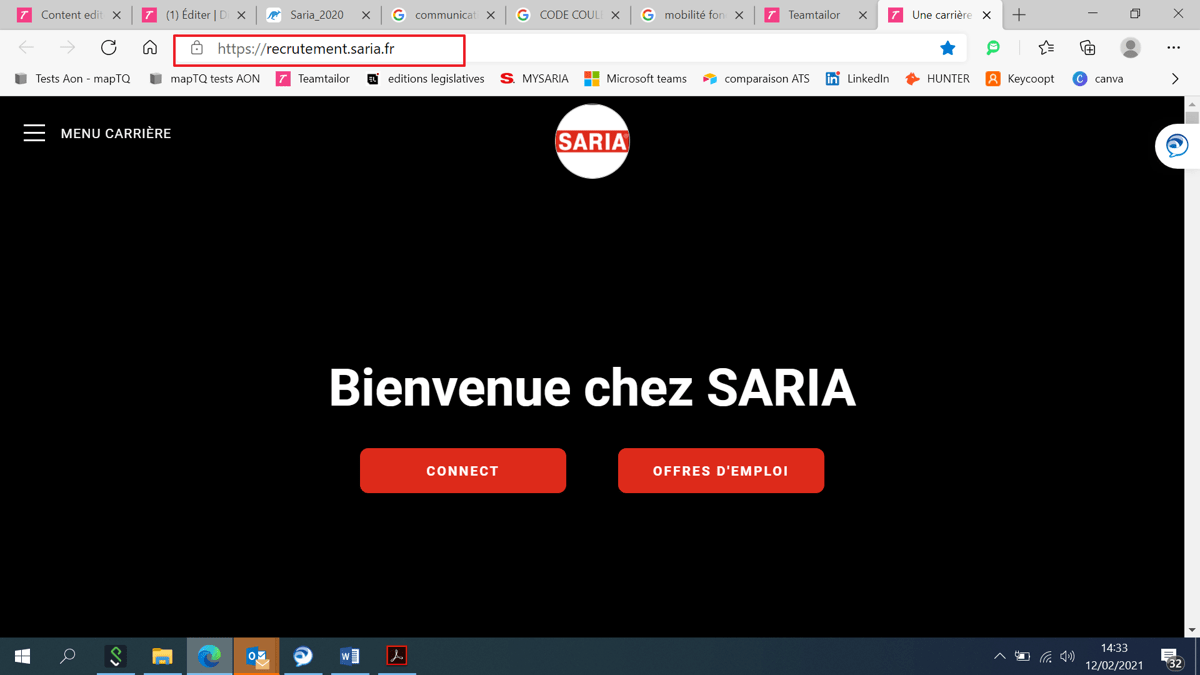This screenshot has width=1200, height=675.
Task: Click the OFFRES D'EMPLOI button
Action: pos(721,471)
